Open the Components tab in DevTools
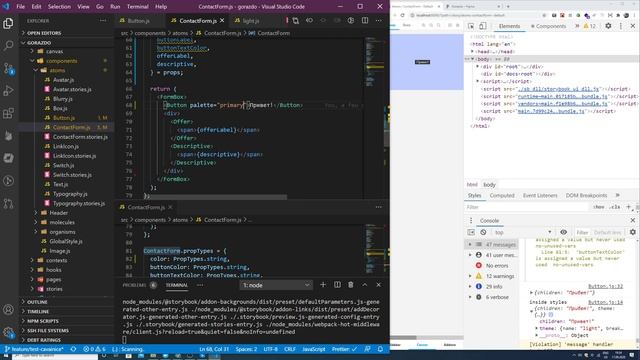The height and width of the screenshot is (360, 640). (551, 26)
